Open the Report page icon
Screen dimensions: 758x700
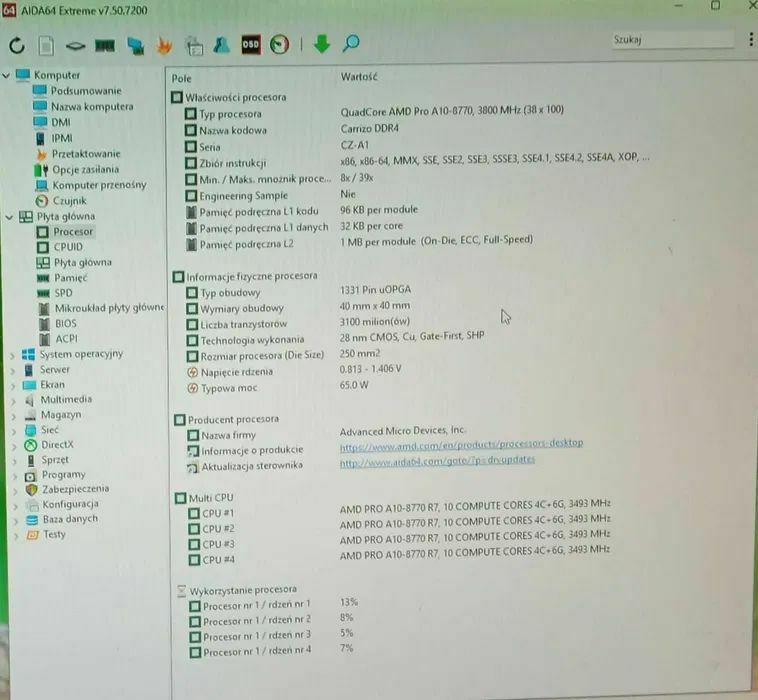46,45
